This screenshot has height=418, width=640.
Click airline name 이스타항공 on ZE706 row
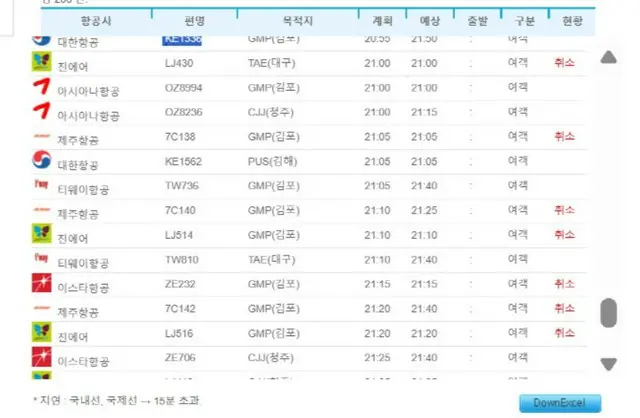pyautogui.click(x=83, y=361)
